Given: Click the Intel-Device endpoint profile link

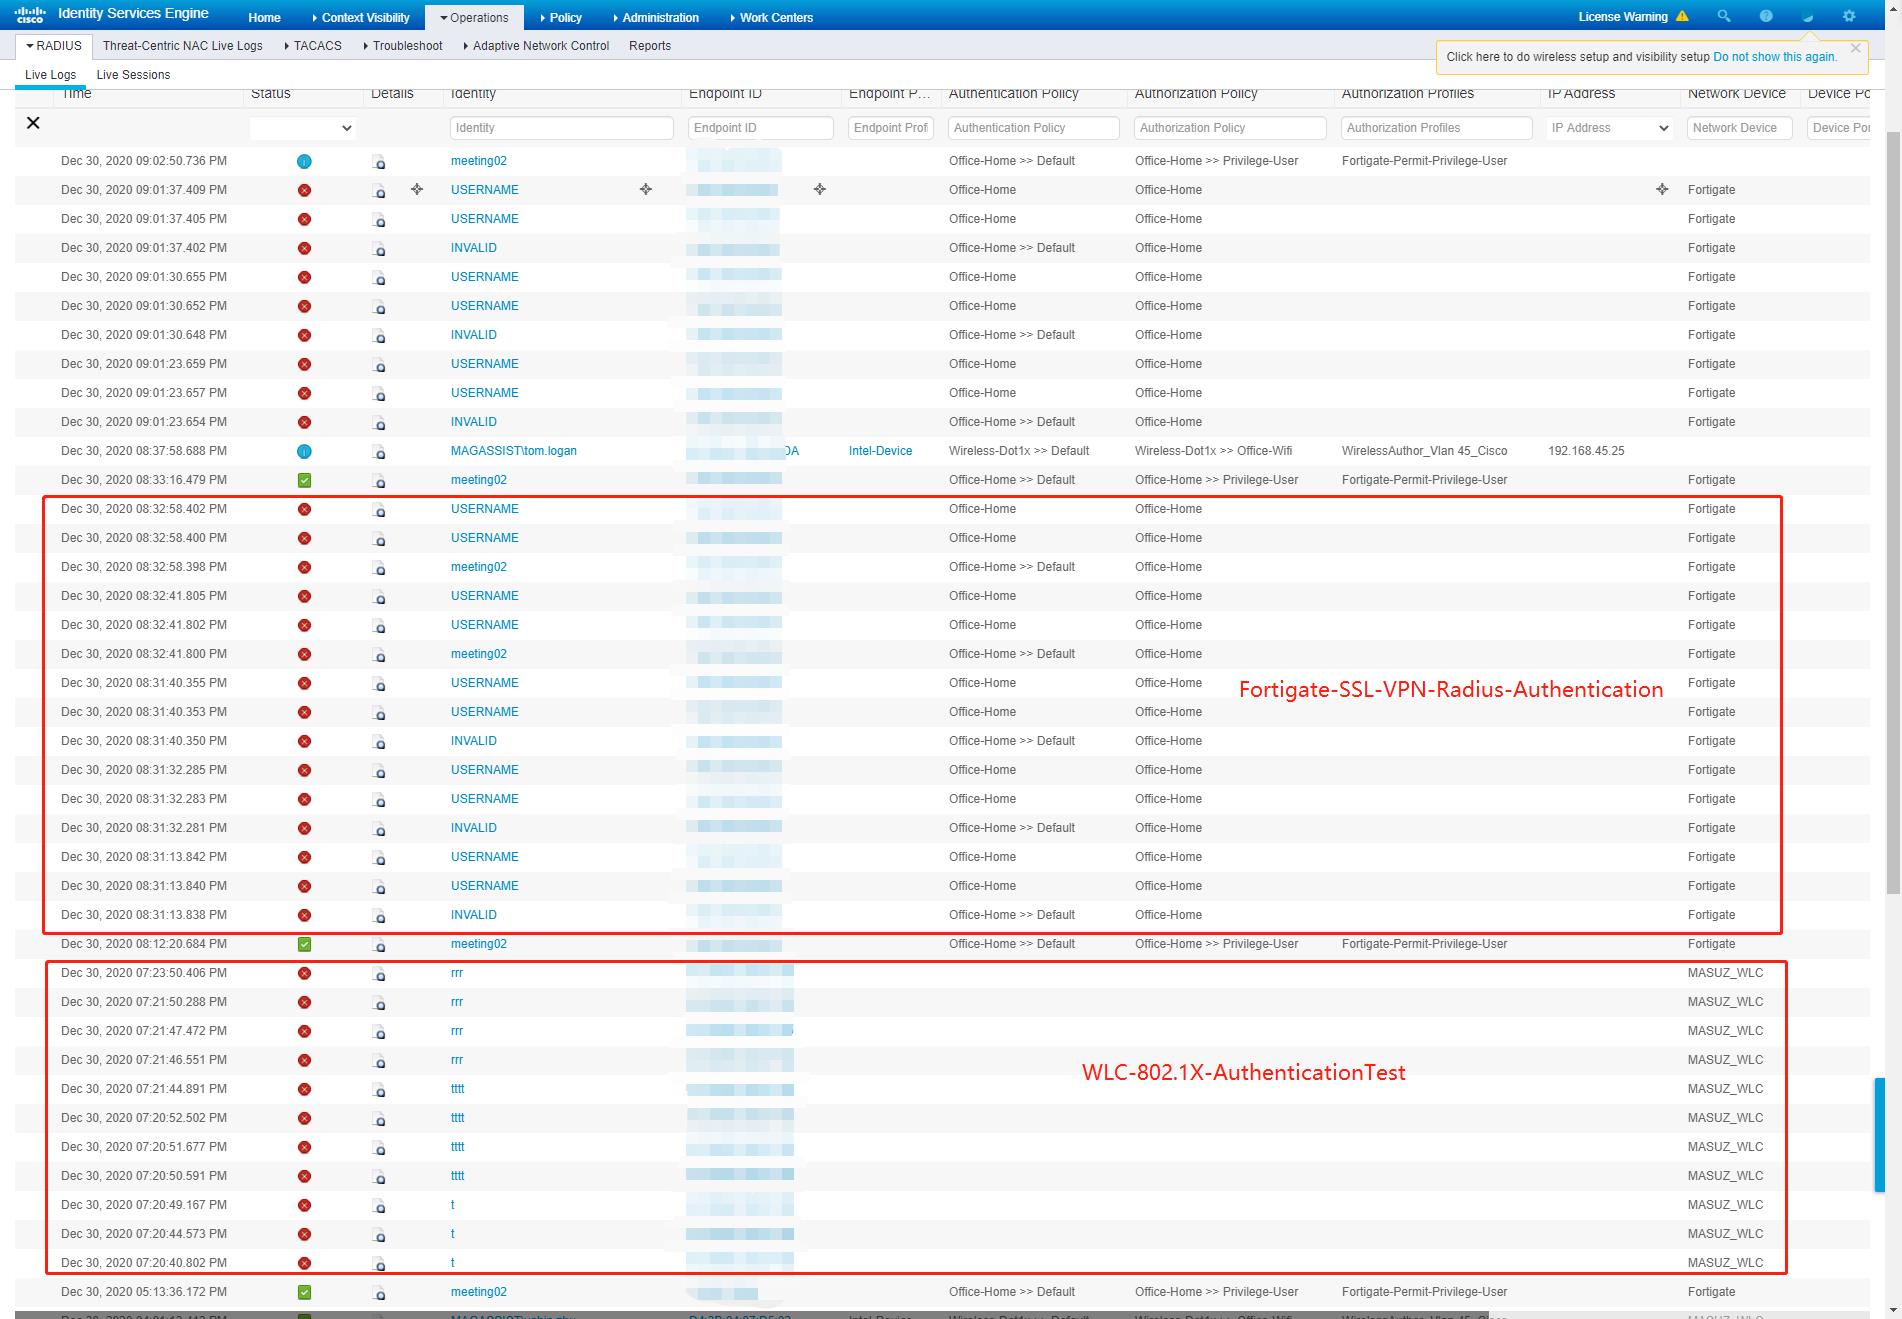Looking at the screenshot, I should 880,451.
